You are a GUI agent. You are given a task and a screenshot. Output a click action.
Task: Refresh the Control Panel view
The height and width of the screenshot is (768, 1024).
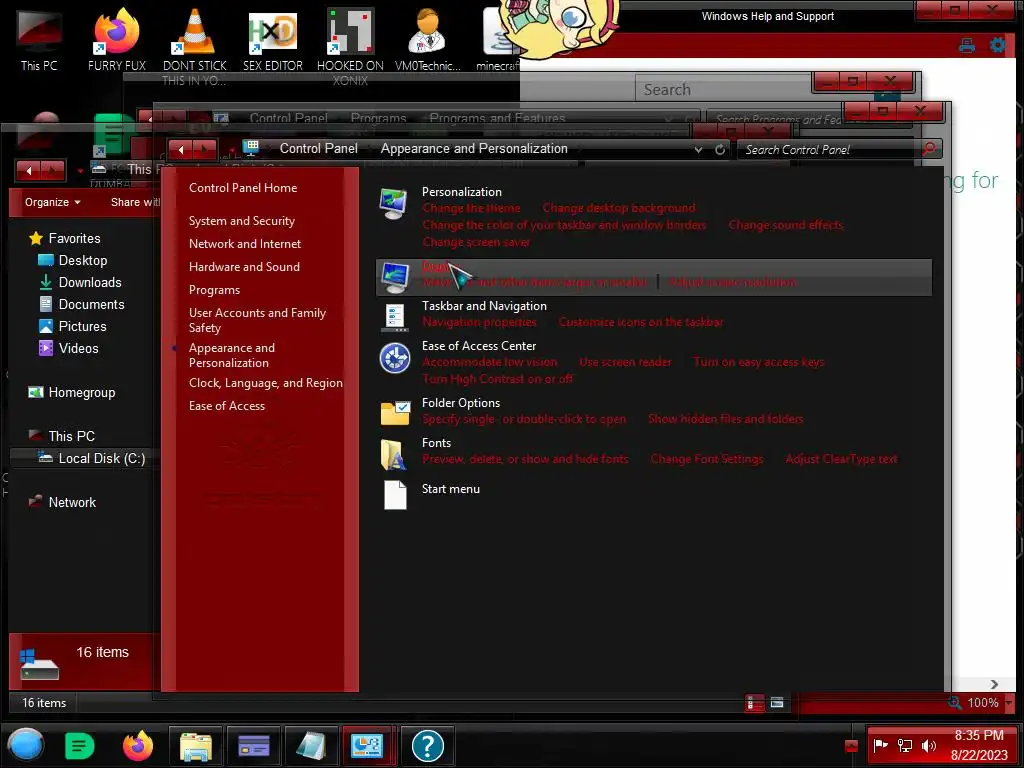click(x=720, y=150)
